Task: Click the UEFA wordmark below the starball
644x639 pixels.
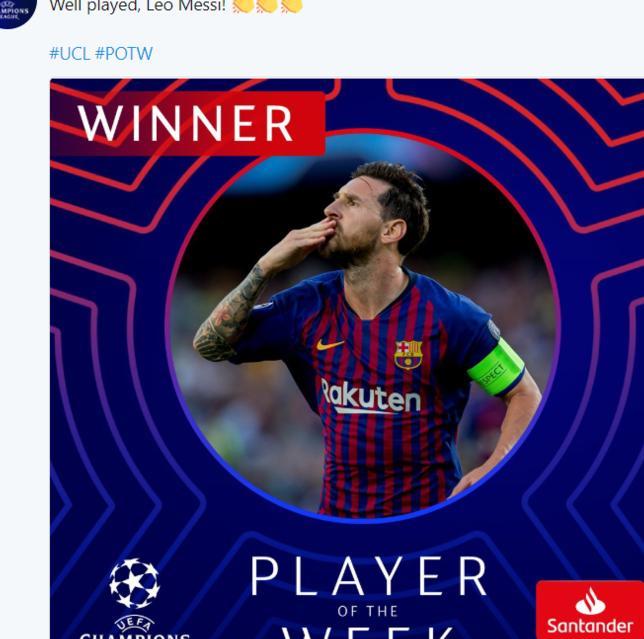Action: pos(134,625)
